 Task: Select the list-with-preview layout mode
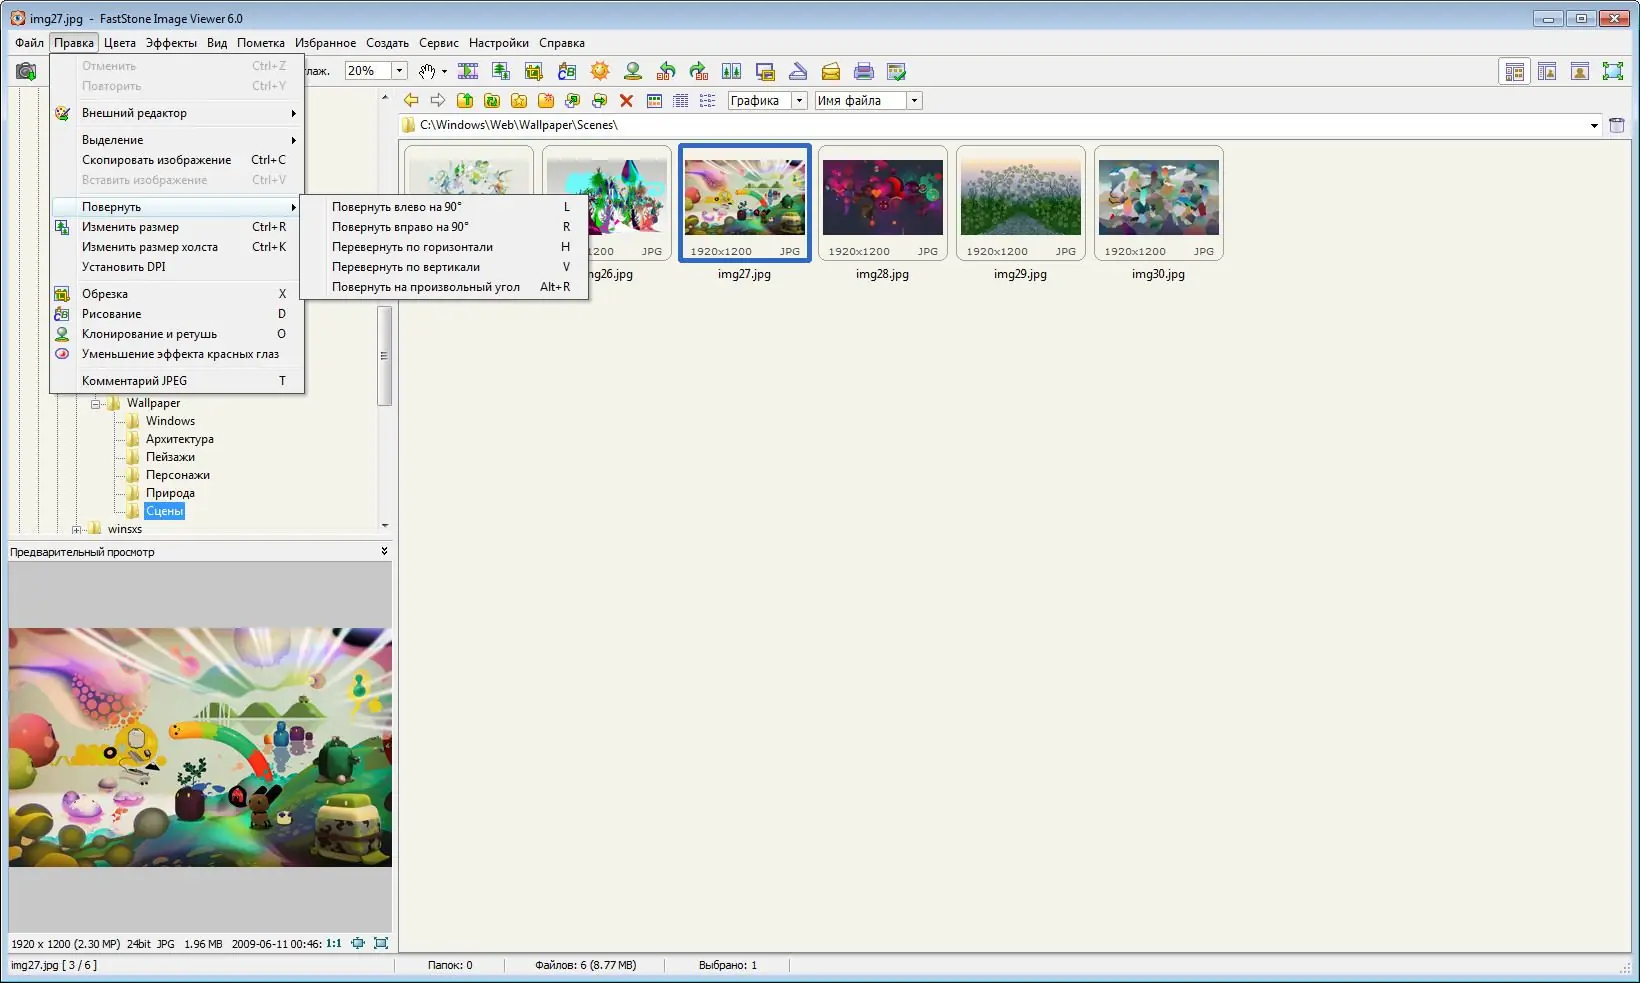click(x=1547, y=71)
